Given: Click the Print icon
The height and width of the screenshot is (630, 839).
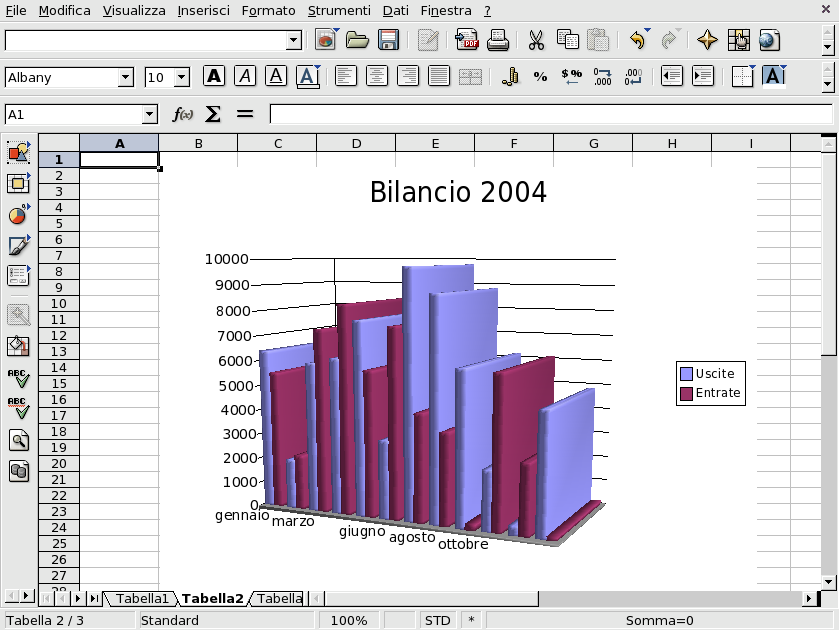Looking at the screenshot, I should coord(498,40).
